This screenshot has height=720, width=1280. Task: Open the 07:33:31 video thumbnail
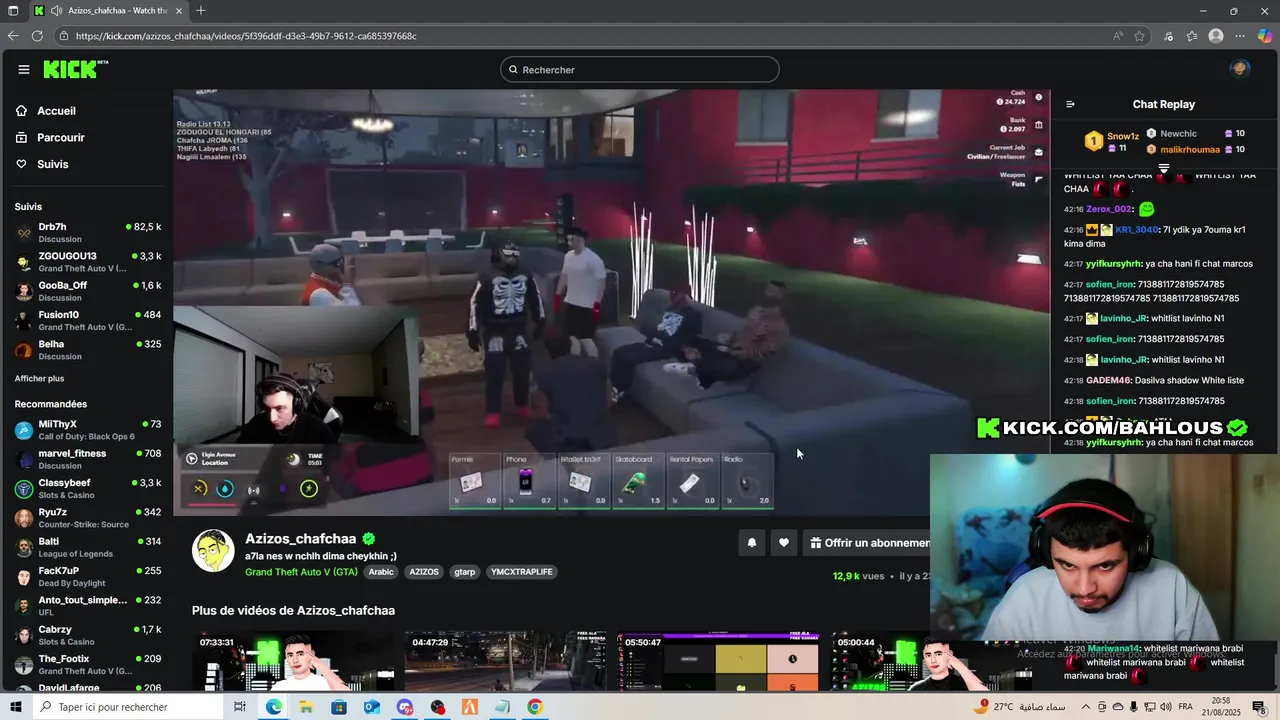292,660
